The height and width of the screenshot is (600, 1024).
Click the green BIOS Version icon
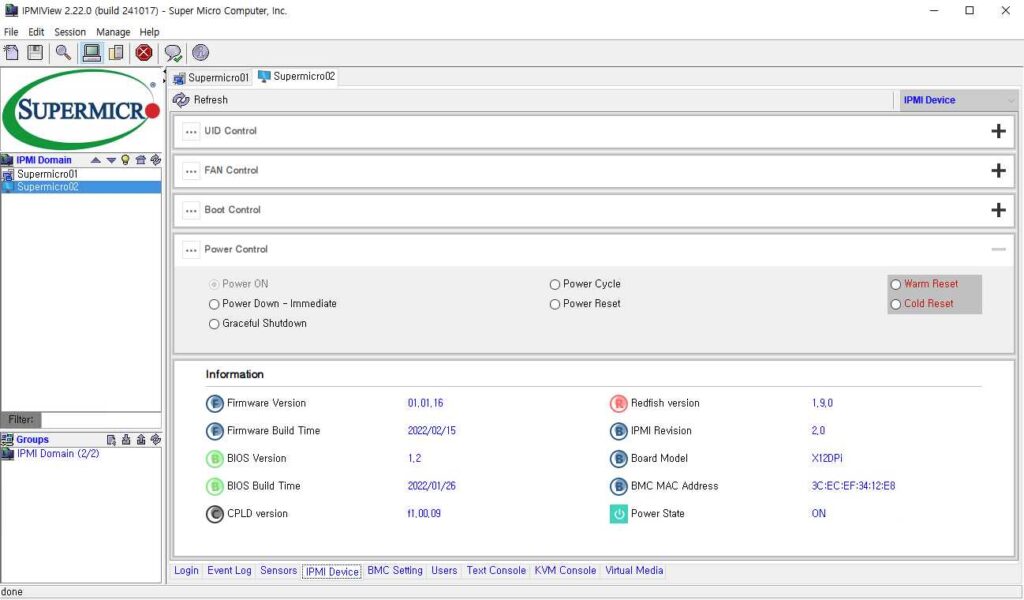click(215, 458)
